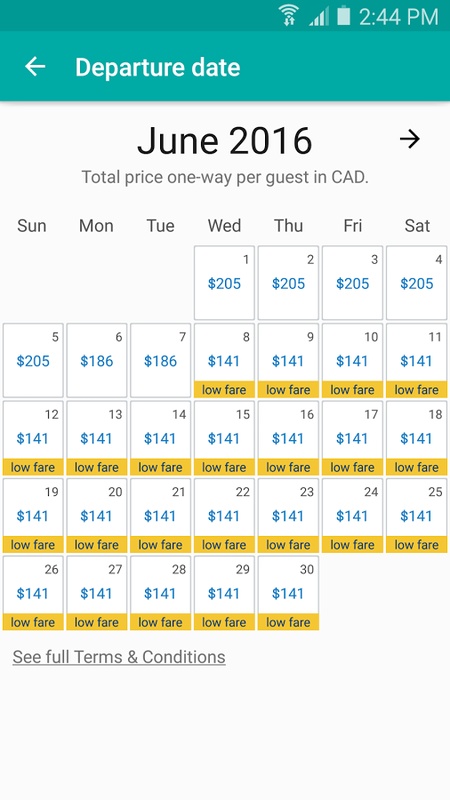Choose June 4 departure date
The height and width of the screenshot is (800, 450).
coord(417,283)
